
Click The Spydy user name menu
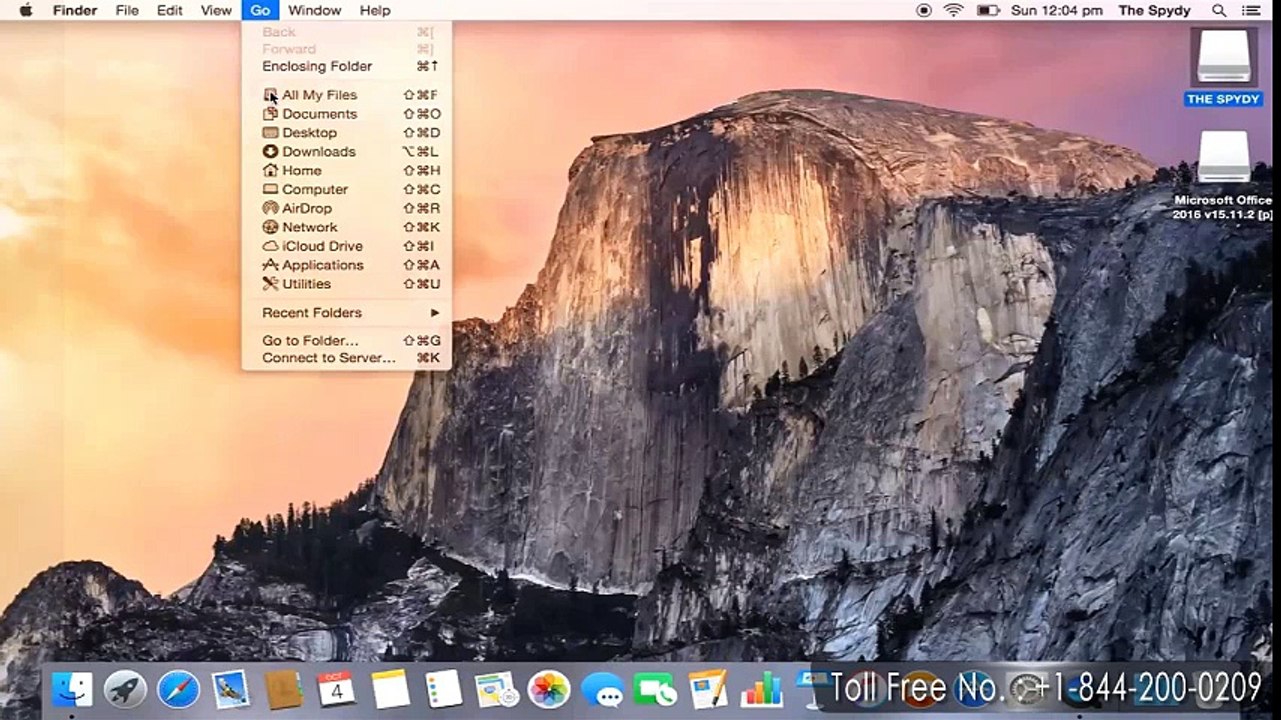(1155, 10)
